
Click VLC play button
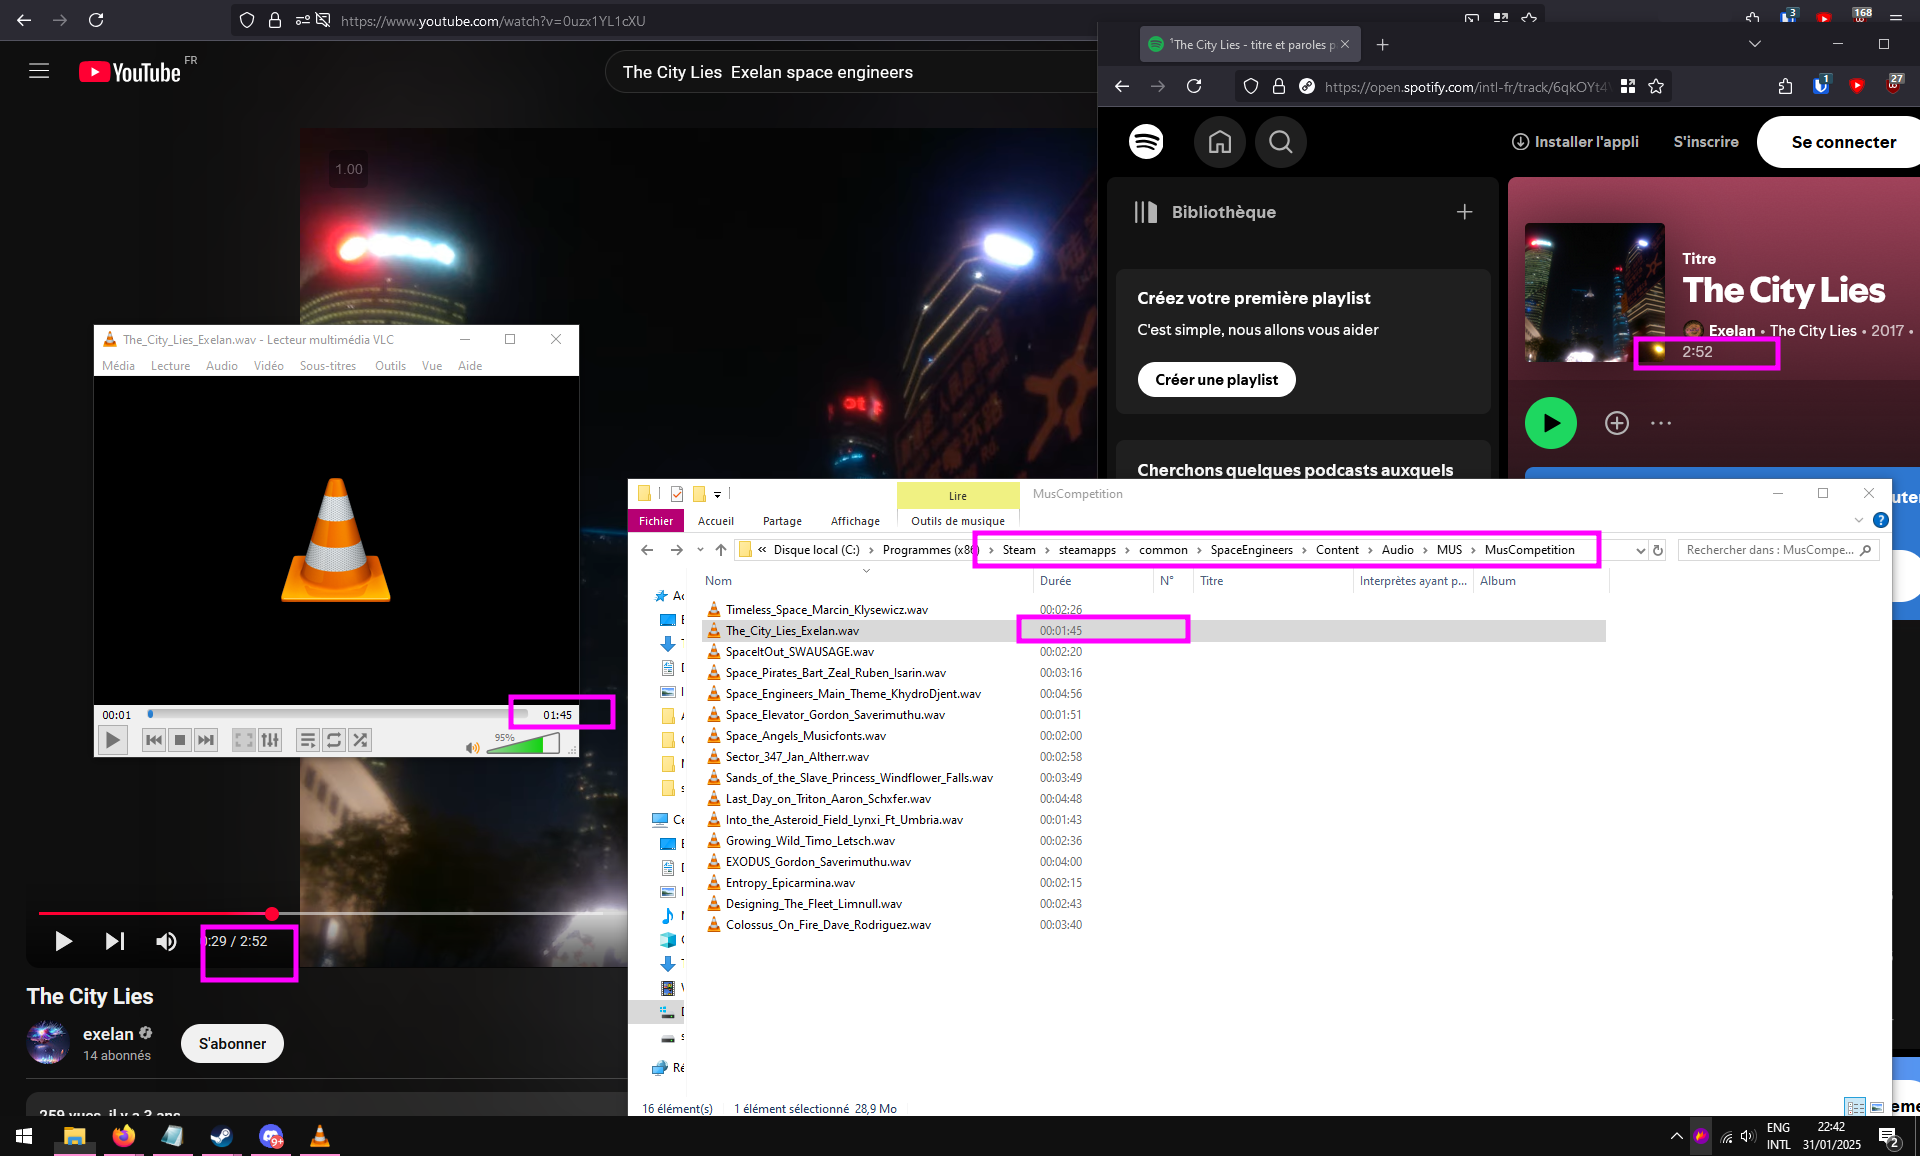[x=113, y=740]
